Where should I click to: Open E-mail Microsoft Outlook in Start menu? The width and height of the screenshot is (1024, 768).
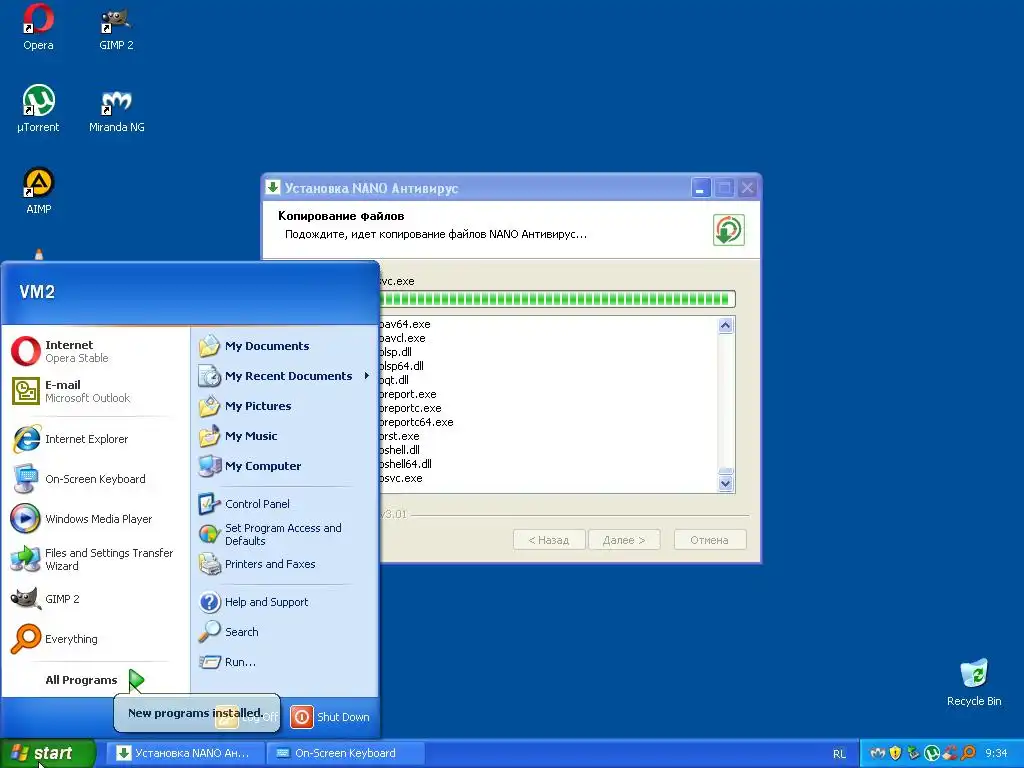[x=95, y=391]
